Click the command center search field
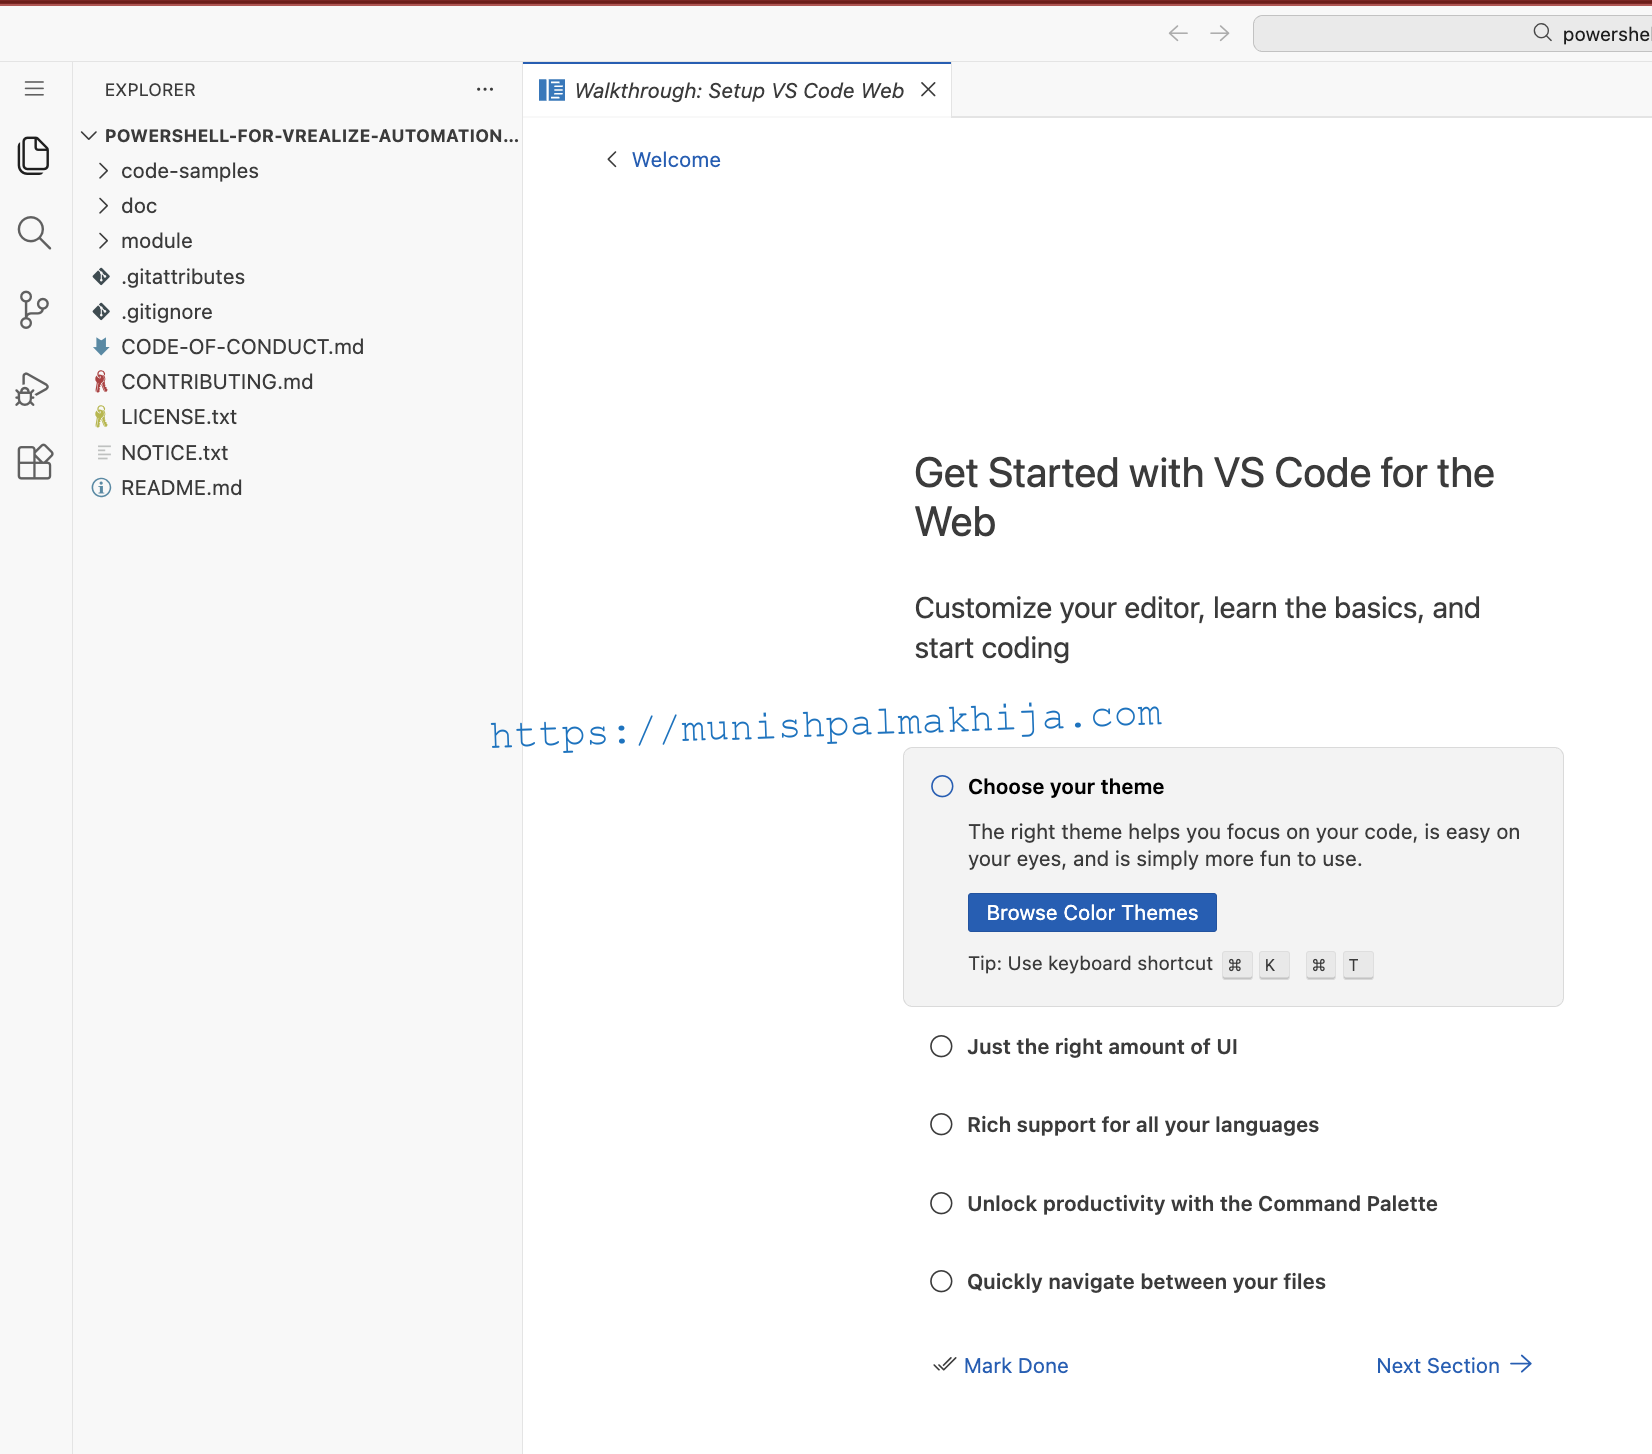 coord(1450,34)
